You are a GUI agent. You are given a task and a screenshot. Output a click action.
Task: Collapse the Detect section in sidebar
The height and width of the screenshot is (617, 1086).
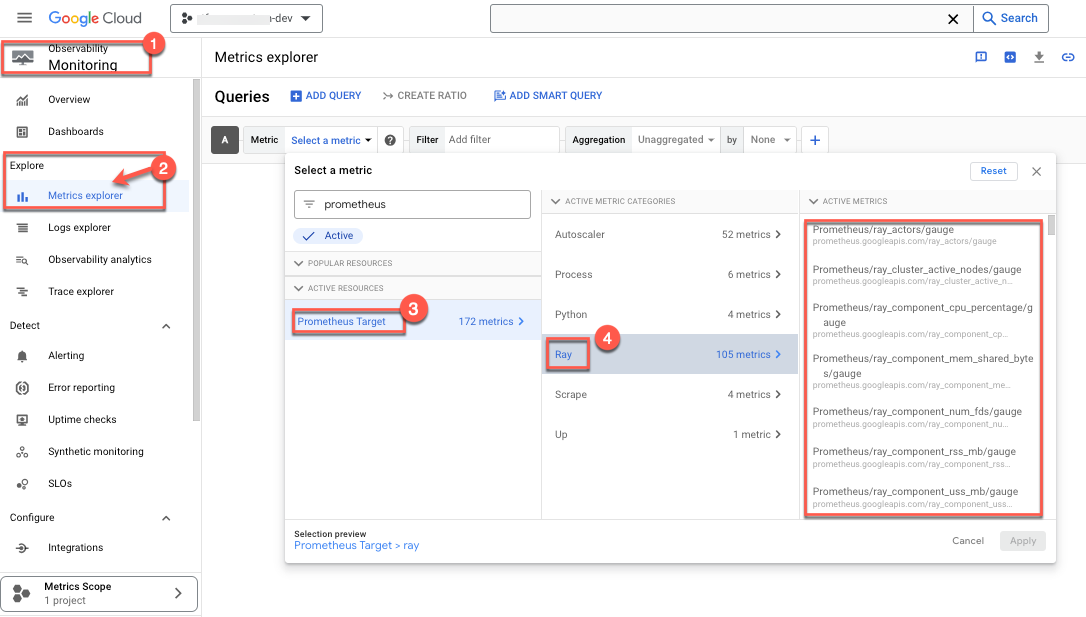click(x=166, y=326)
